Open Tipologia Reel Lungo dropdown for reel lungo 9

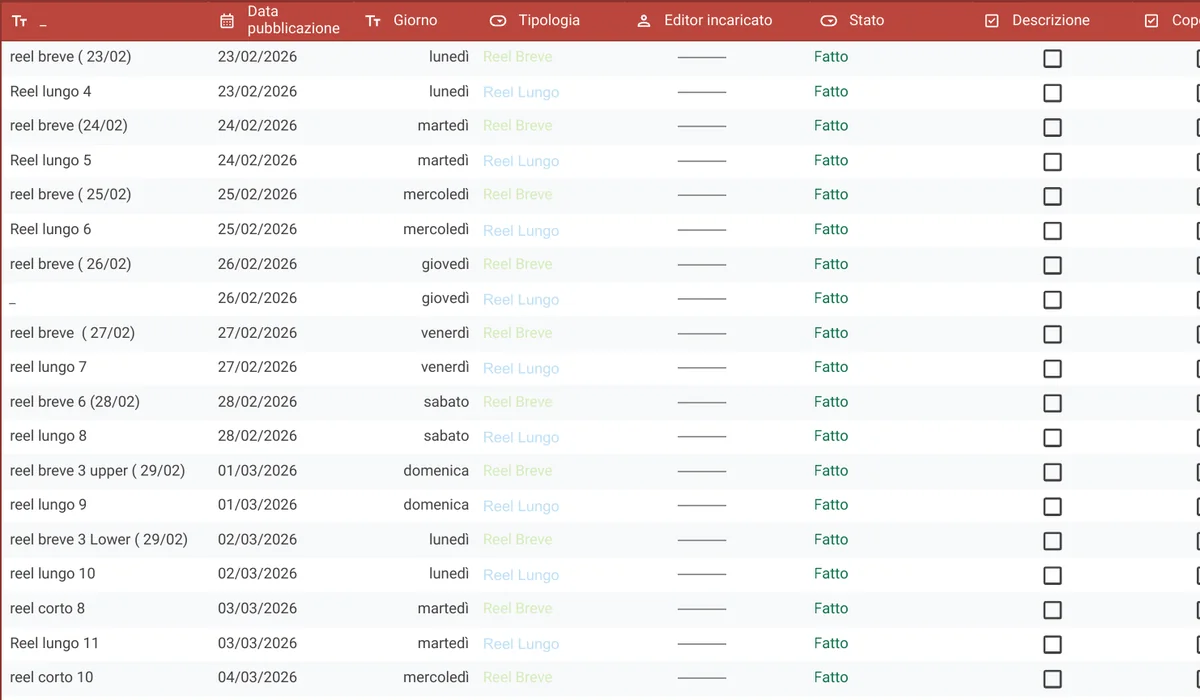pyautogui.click(x=521, y=506)
